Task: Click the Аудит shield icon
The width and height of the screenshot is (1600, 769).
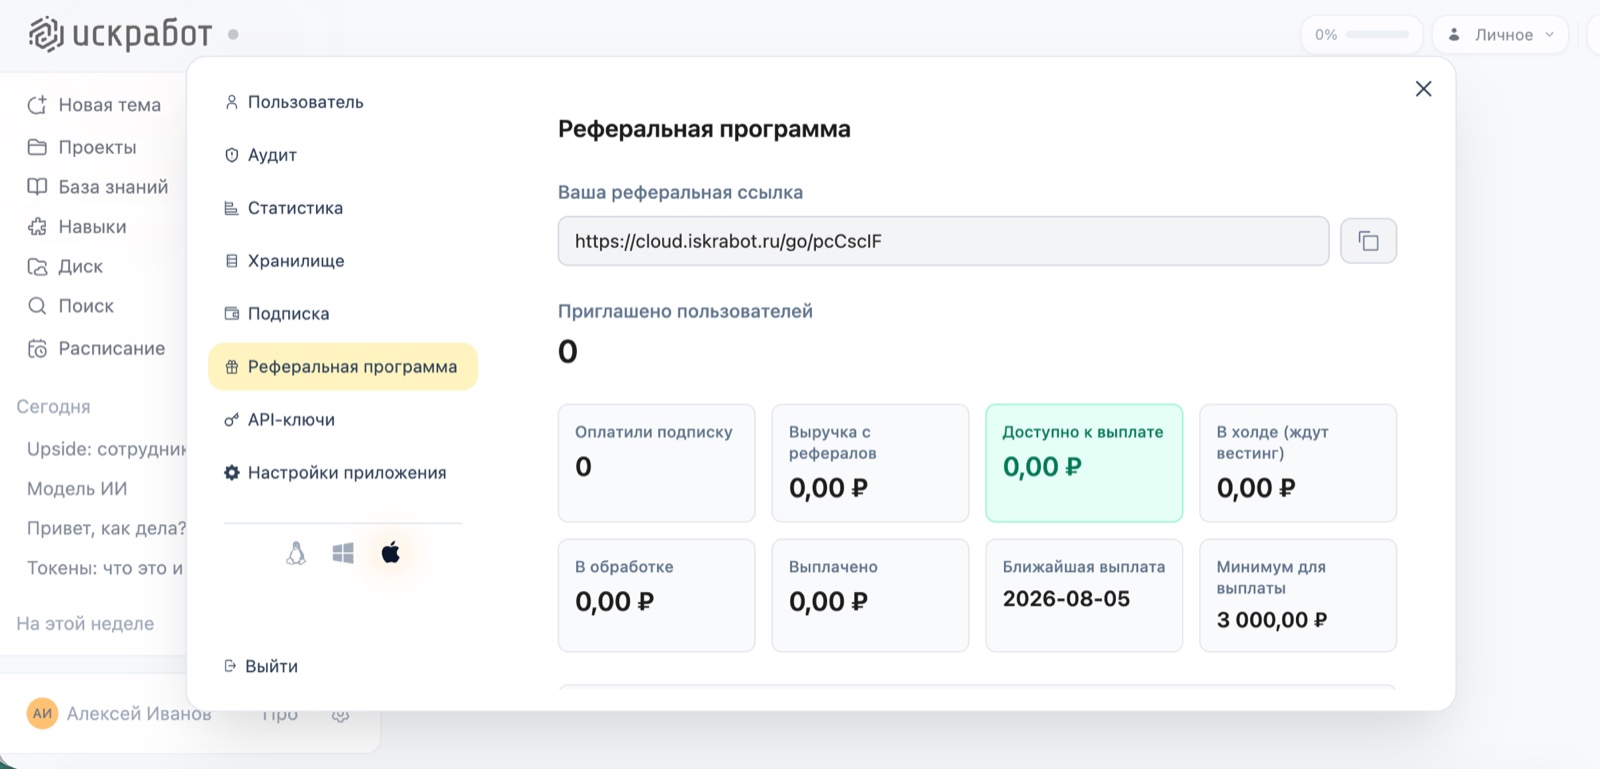Action: click(x=231, y=155)
